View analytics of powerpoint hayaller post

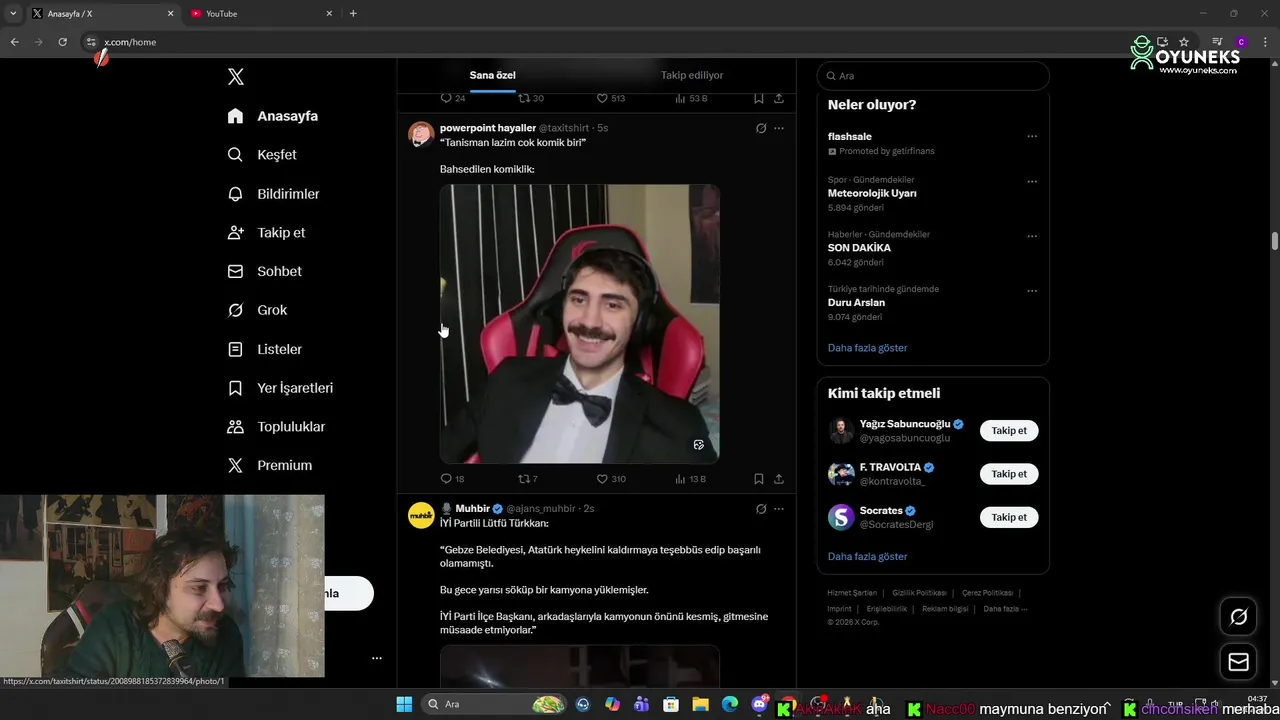coord(691,479)
